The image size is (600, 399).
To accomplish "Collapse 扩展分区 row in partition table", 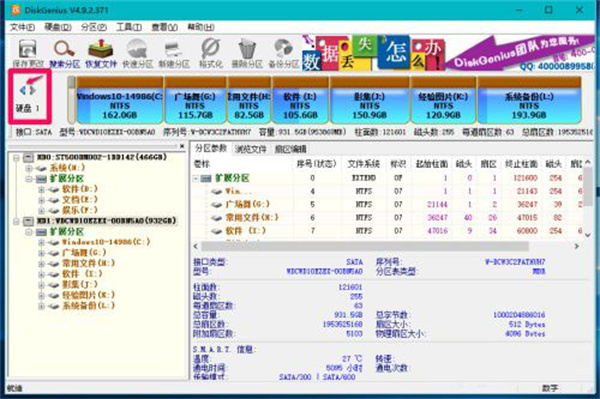I will pos(196,178).
